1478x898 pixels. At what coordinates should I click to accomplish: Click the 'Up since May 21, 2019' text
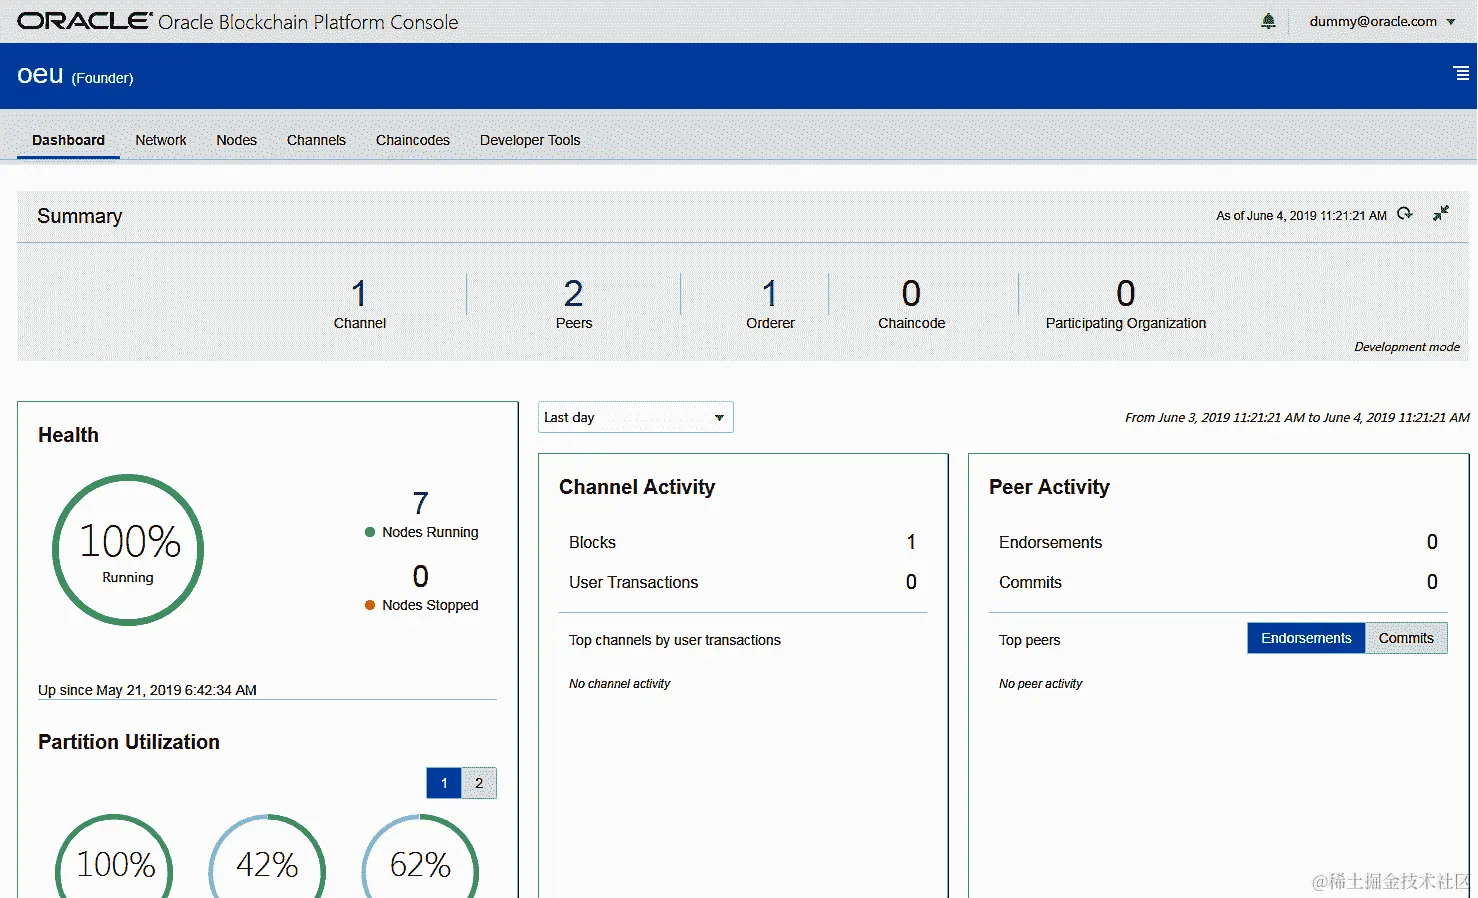tap(147, 690)
